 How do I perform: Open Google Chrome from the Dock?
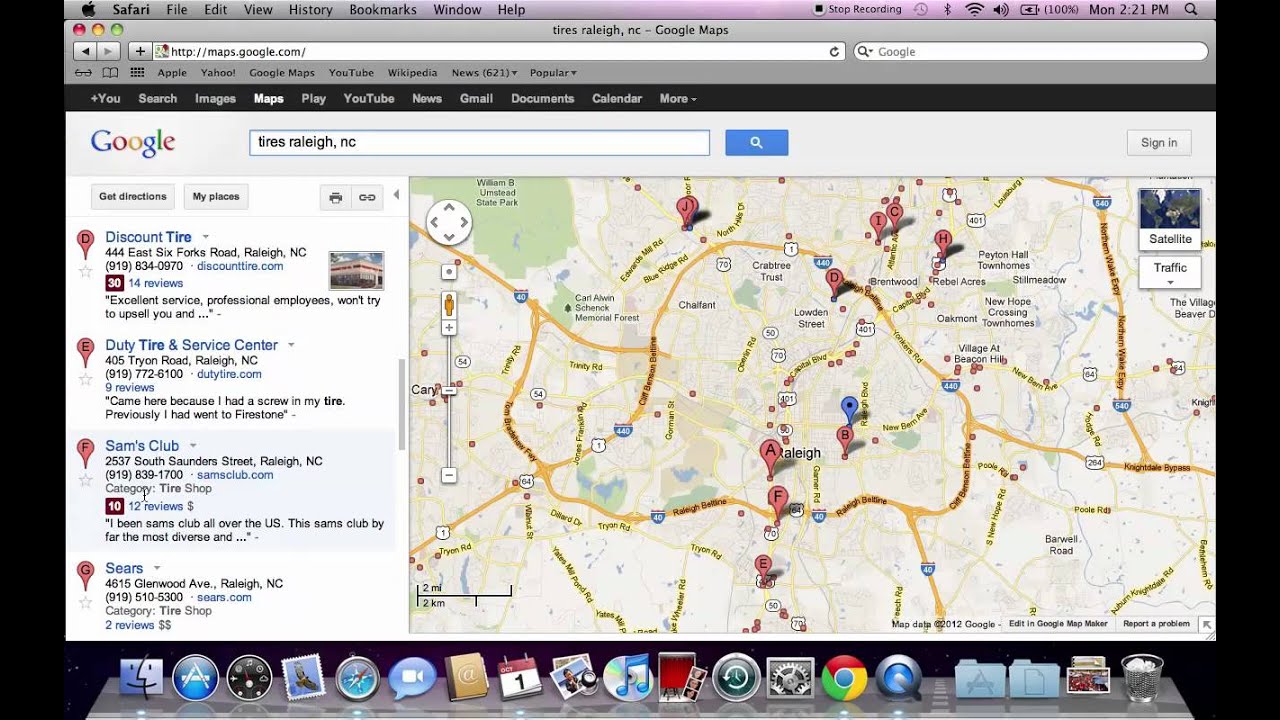pyautogui.click(x=844, y=680)
